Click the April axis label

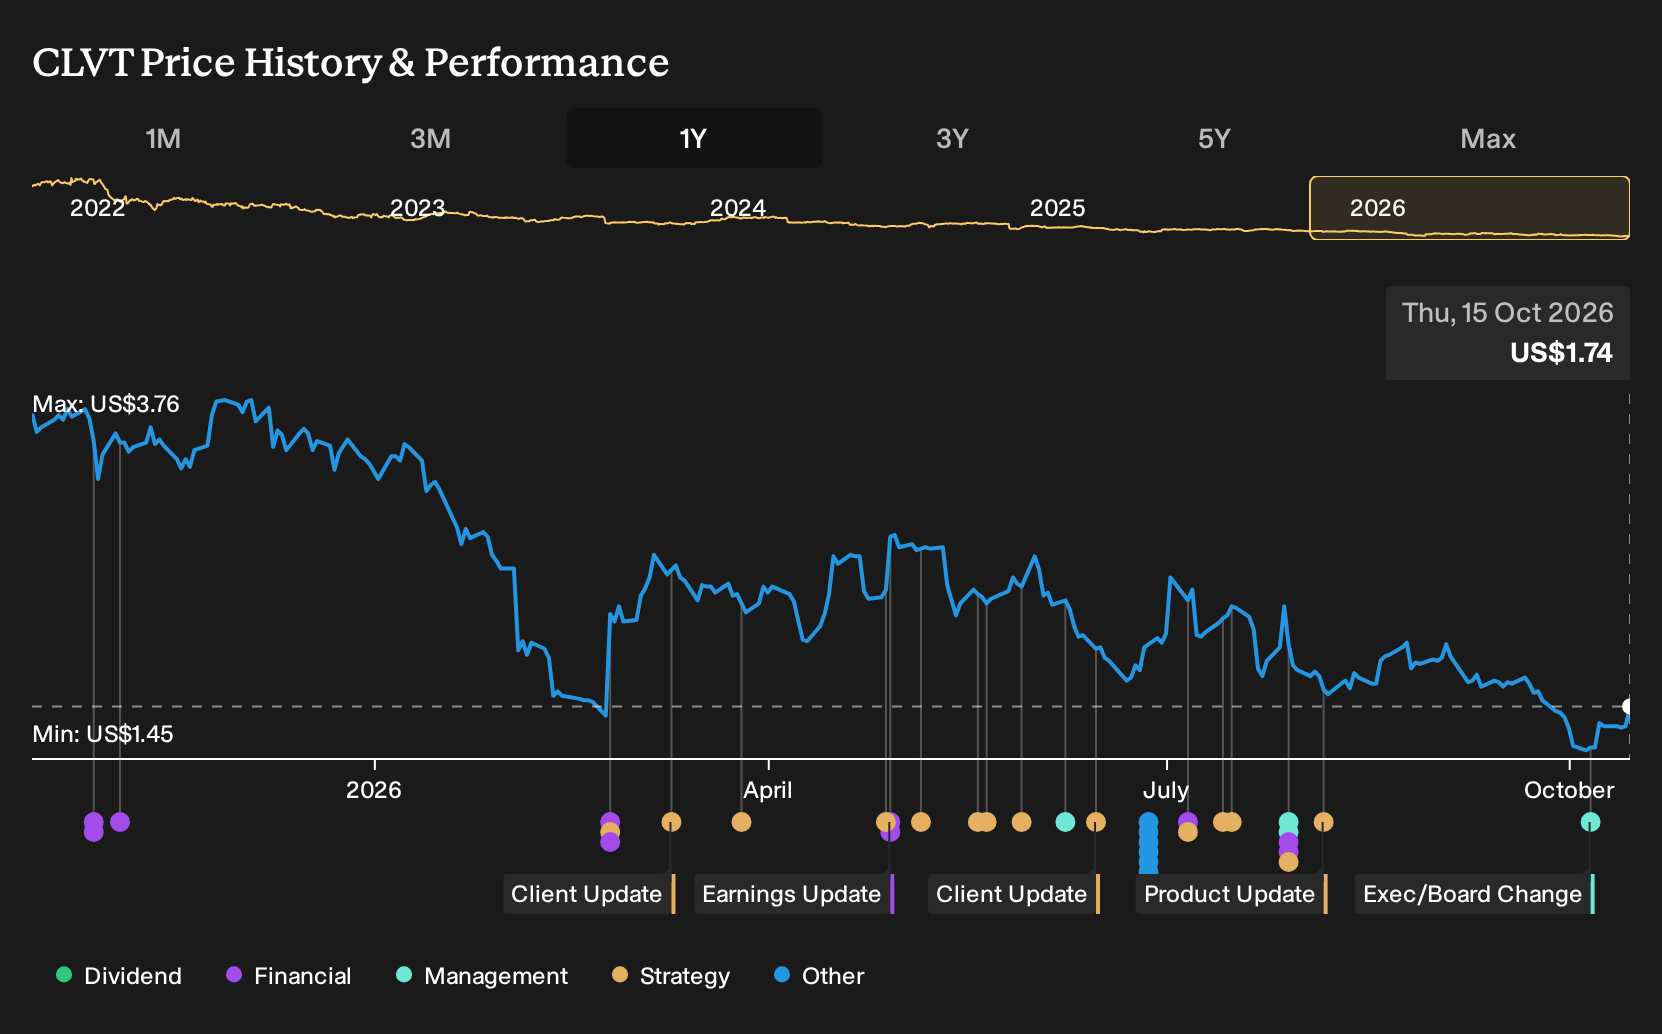[x=767, y=790]
